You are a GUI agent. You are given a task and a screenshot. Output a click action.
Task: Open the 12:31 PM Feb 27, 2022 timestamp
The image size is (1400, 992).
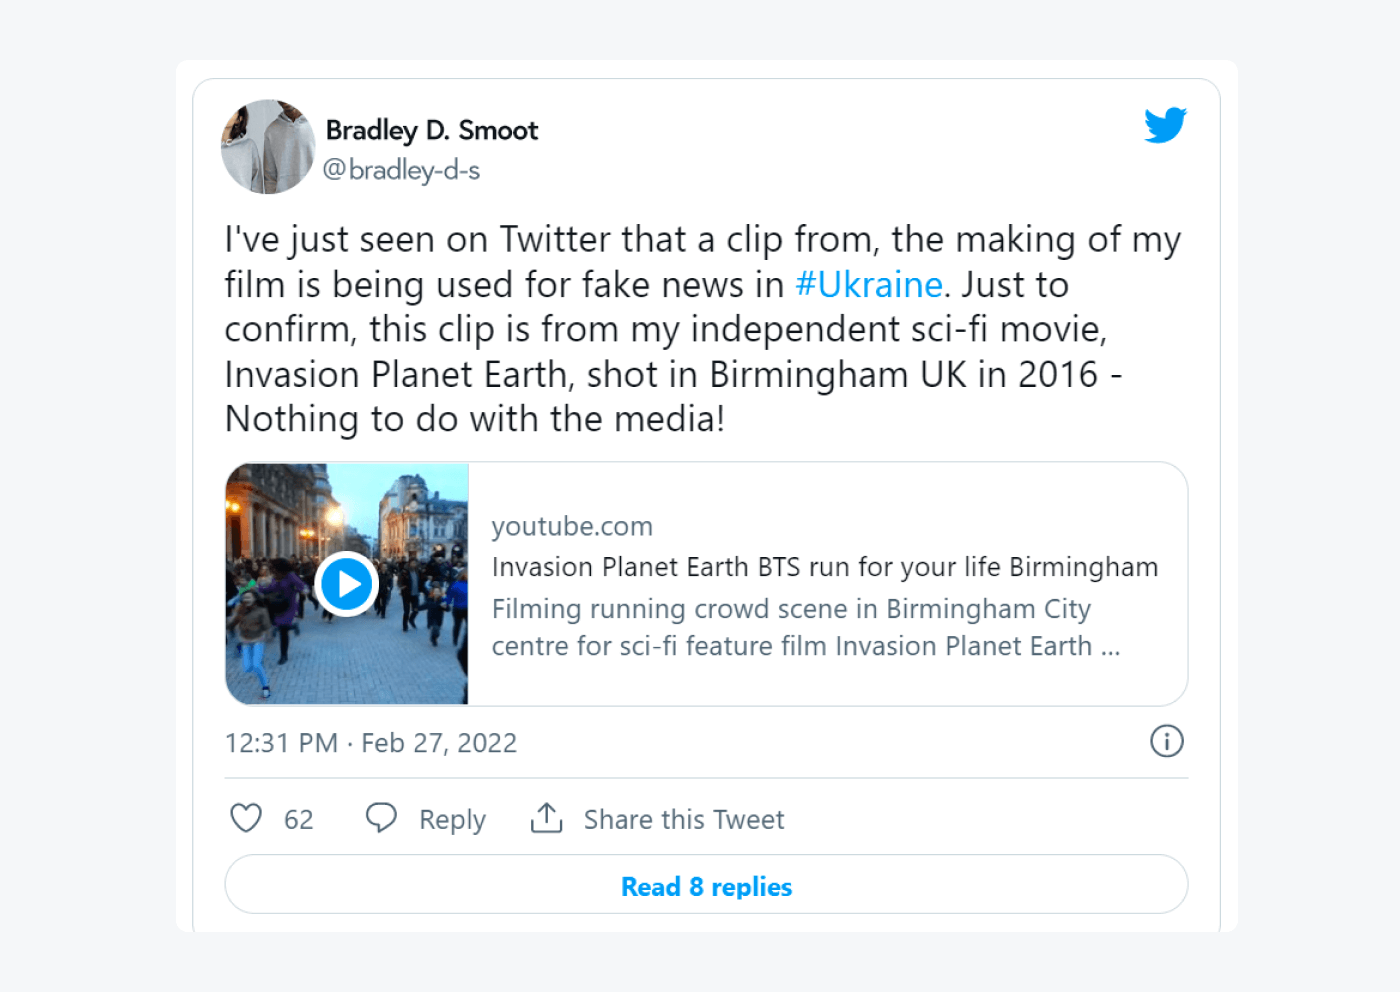pyautogui.click(x=371, y=743)
